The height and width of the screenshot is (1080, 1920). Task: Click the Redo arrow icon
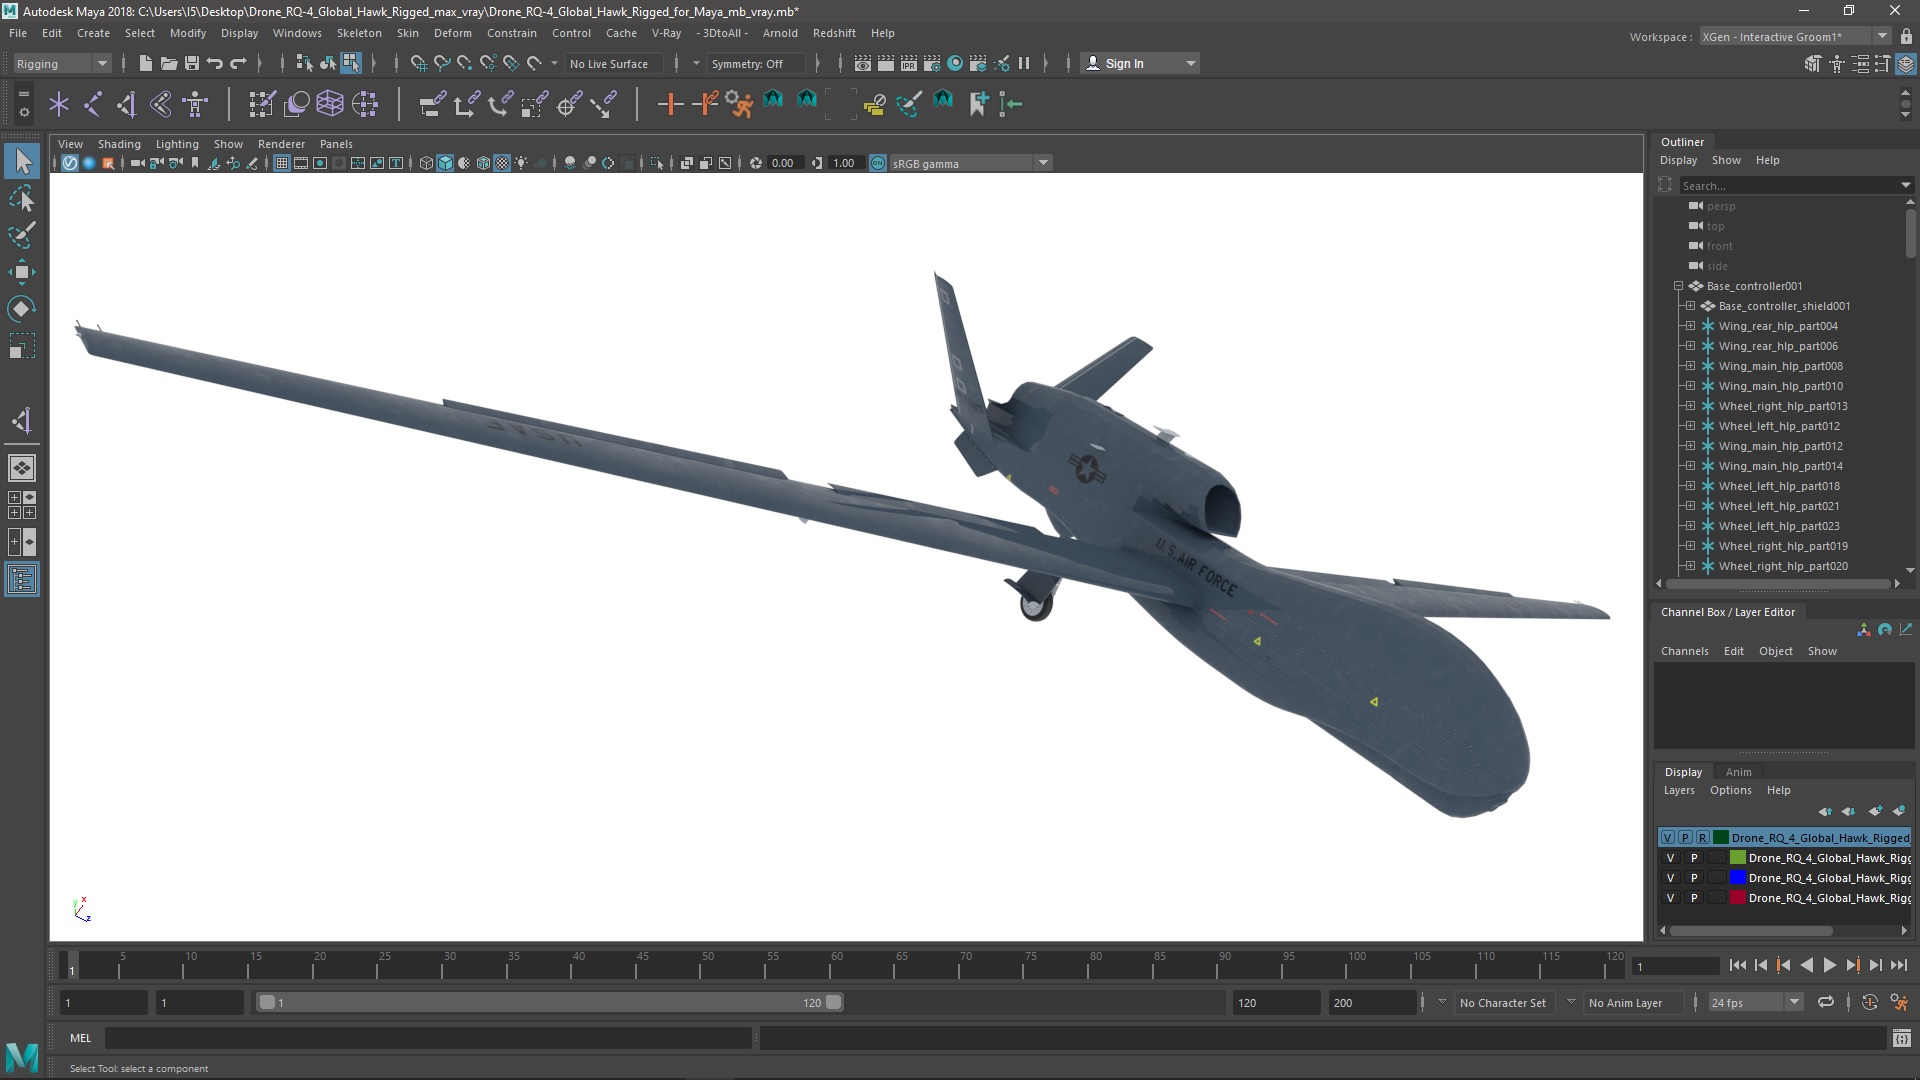click(238, 63)
